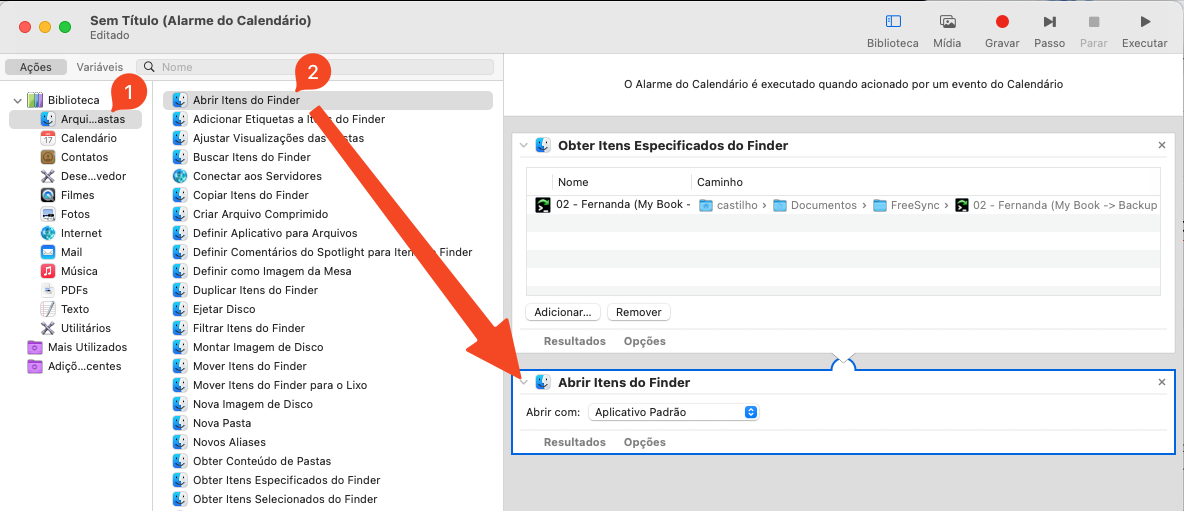This screenshot has width=1184, height=511.
Task: Collapse the Obter Itens Especificados do Finder action
Action: pyautogui.click(x=524, y=146)
